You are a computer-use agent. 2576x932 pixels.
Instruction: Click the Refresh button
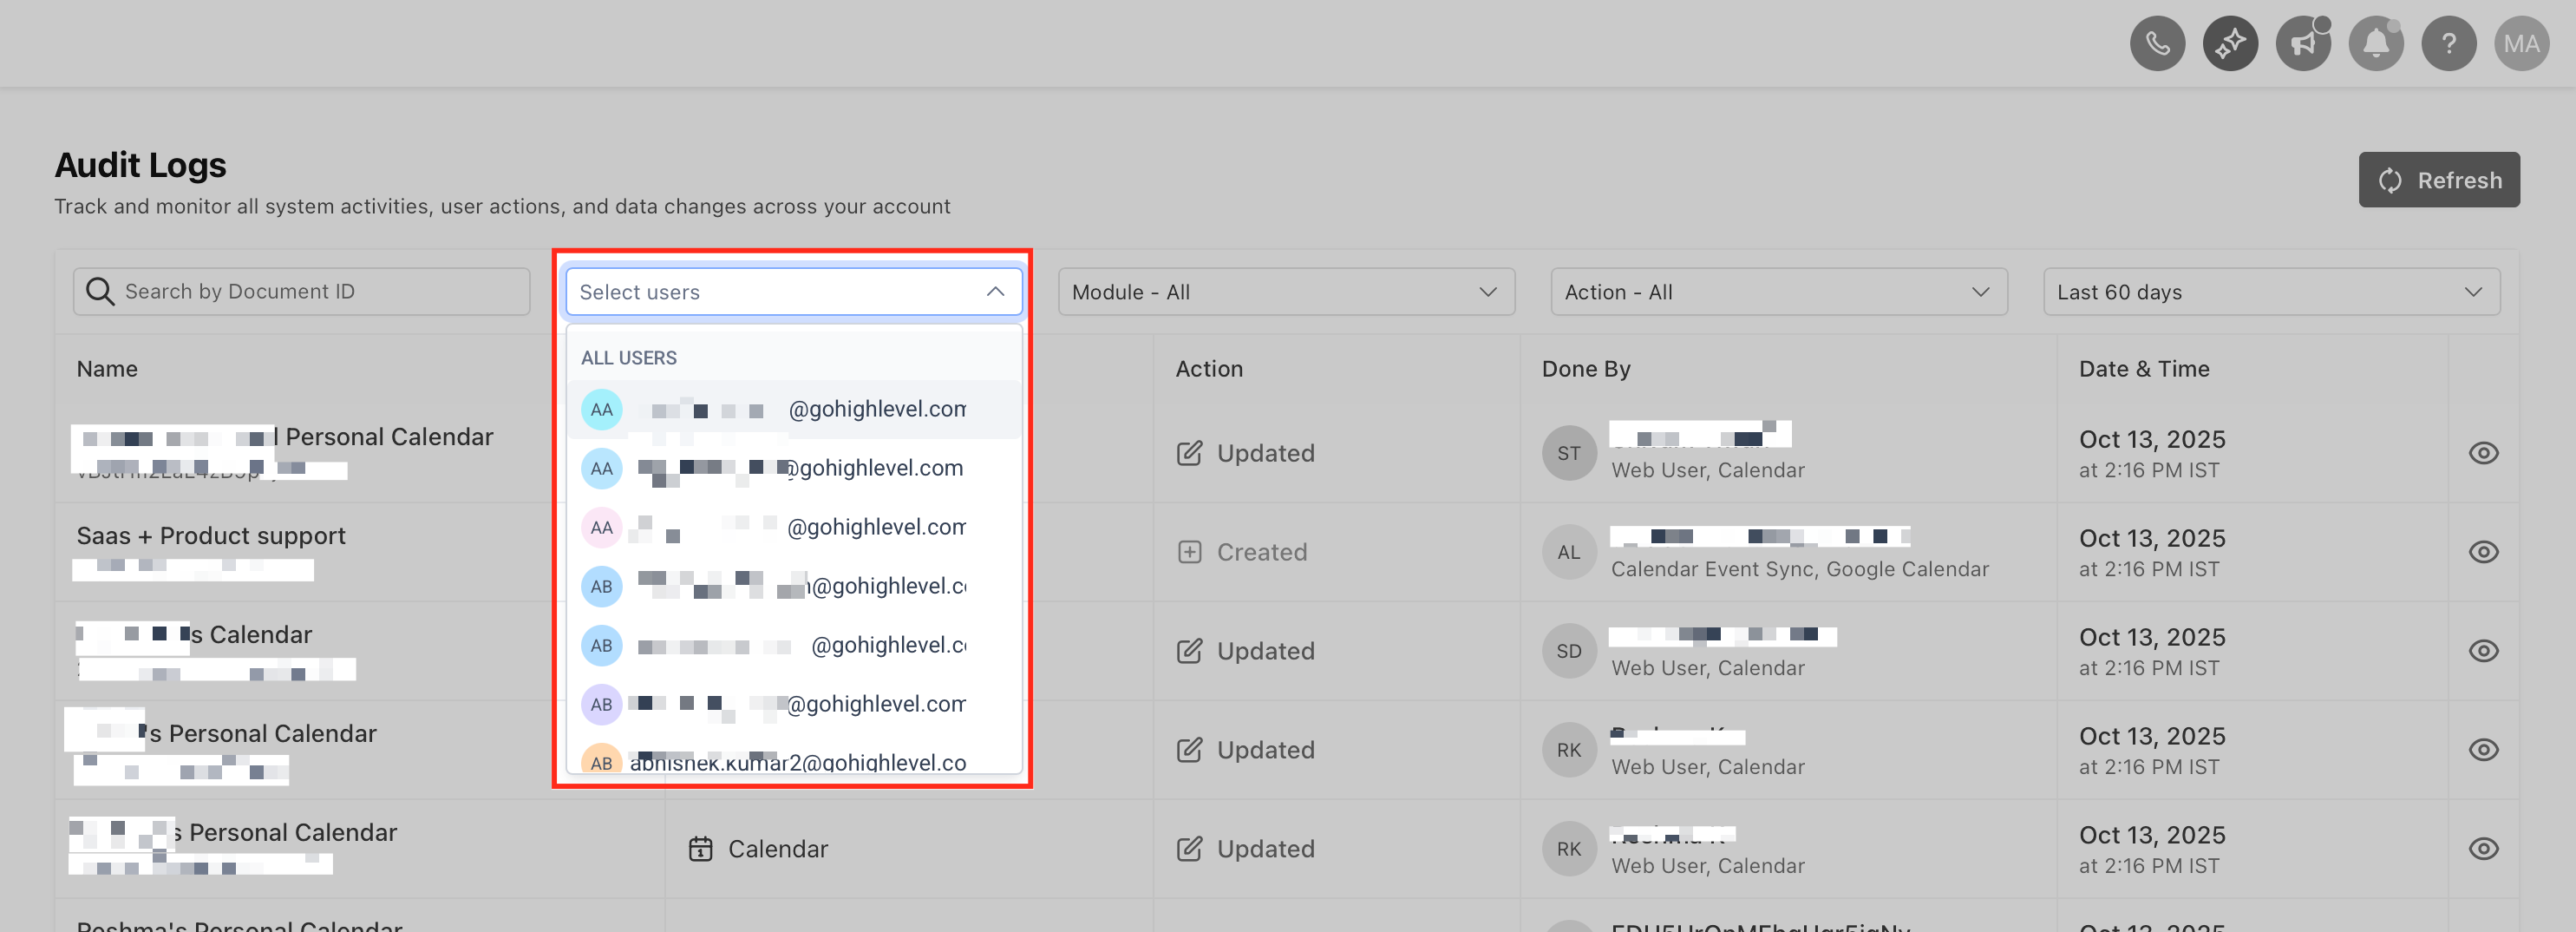tap(2439, 180)
